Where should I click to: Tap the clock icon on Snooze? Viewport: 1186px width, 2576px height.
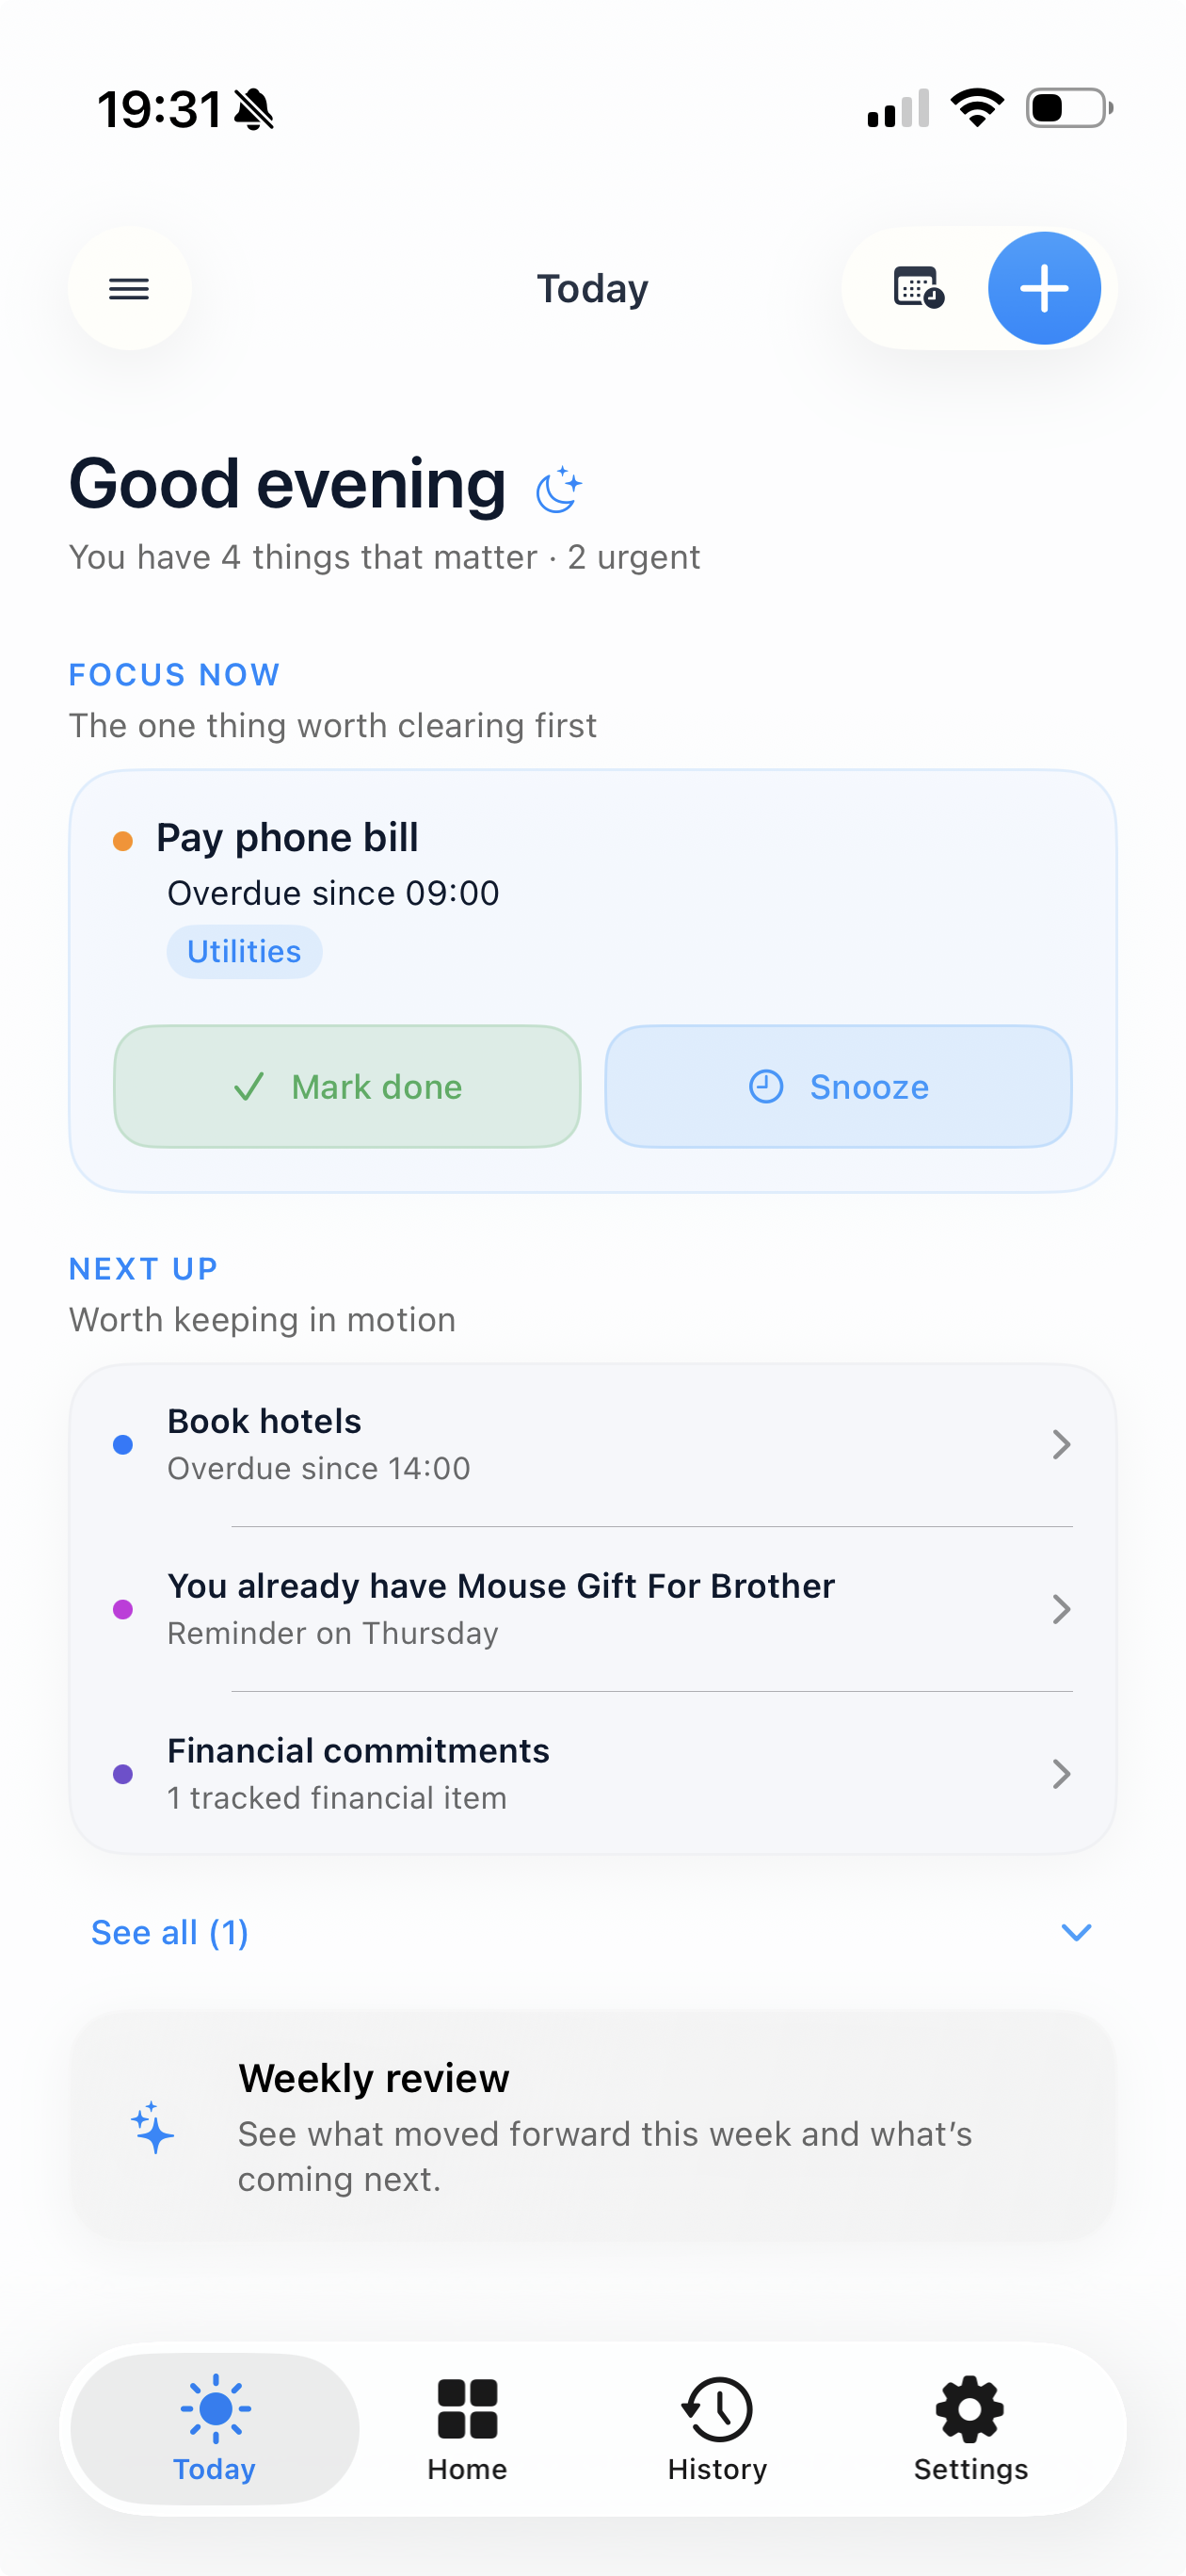(x=766, y=1086)
